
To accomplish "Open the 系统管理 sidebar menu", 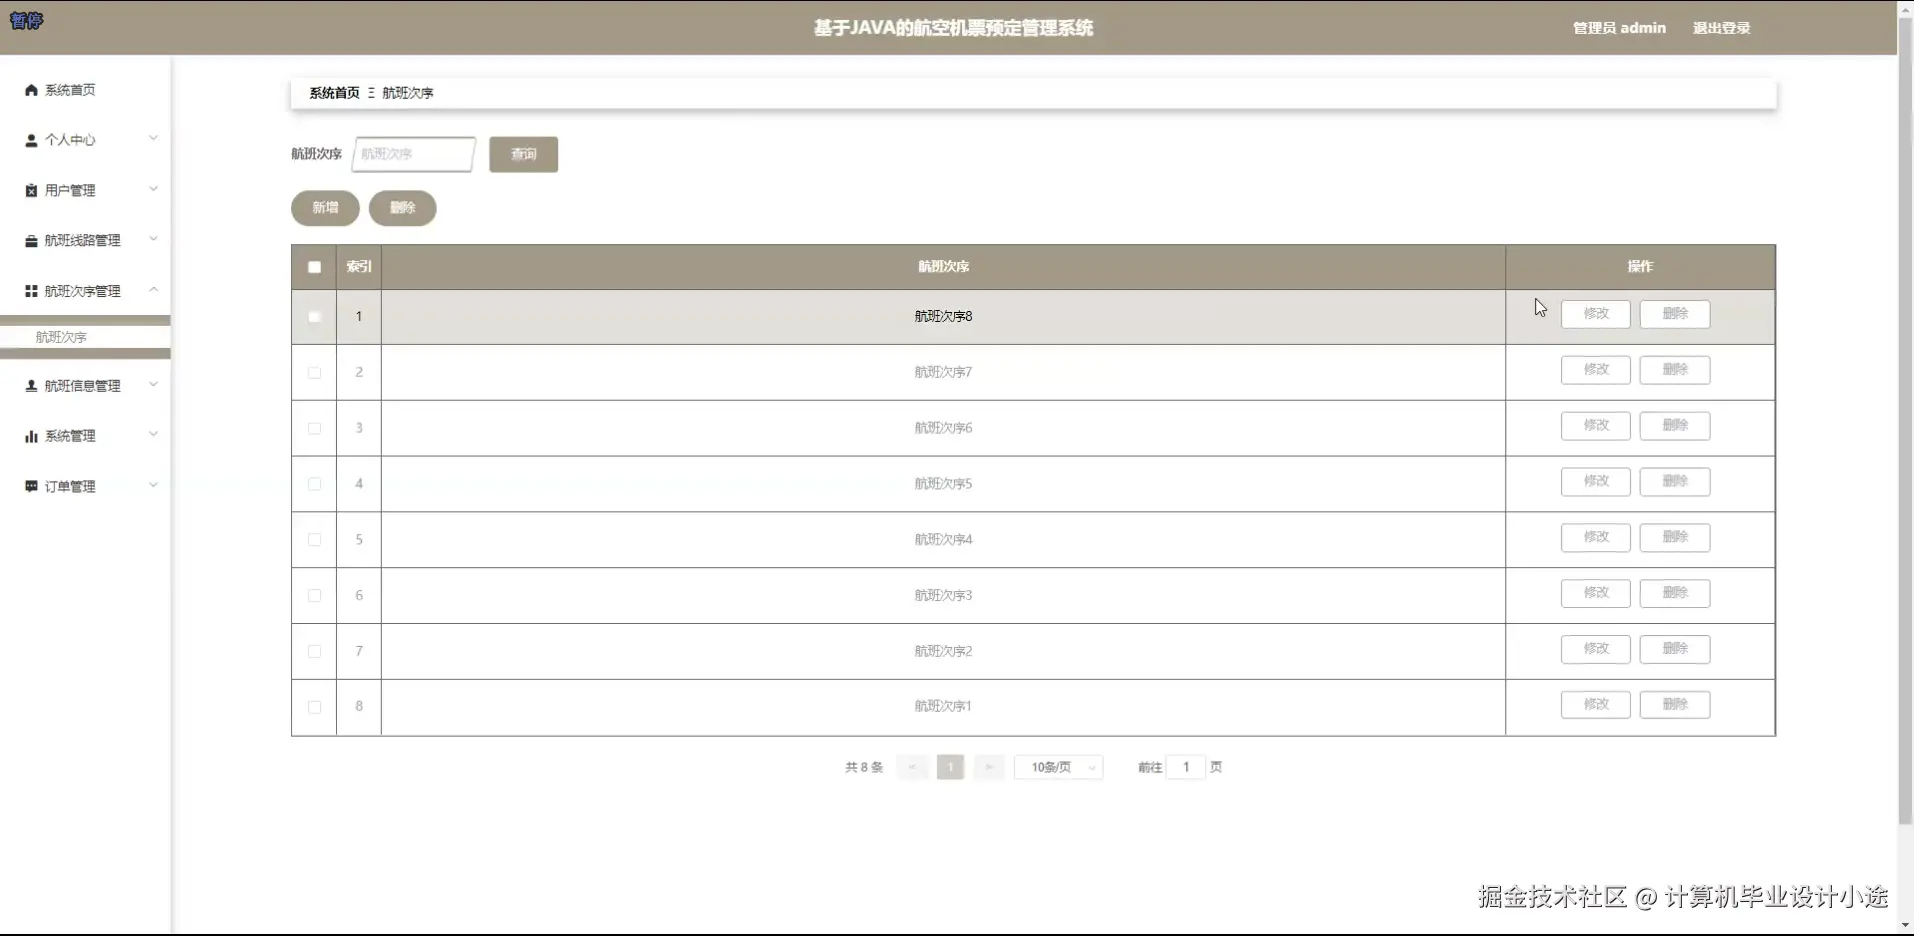I will click(x=85, y=436).
